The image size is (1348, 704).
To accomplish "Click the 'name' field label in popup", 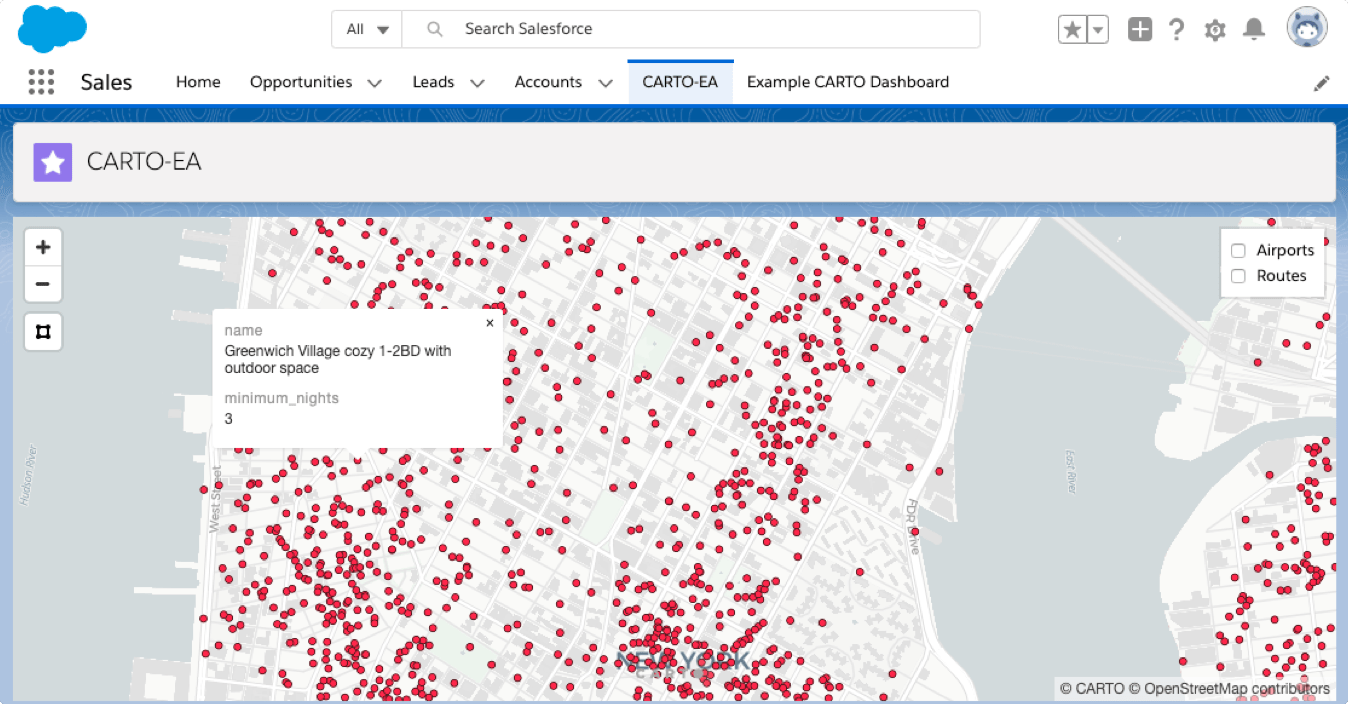I will click(243, 330).
